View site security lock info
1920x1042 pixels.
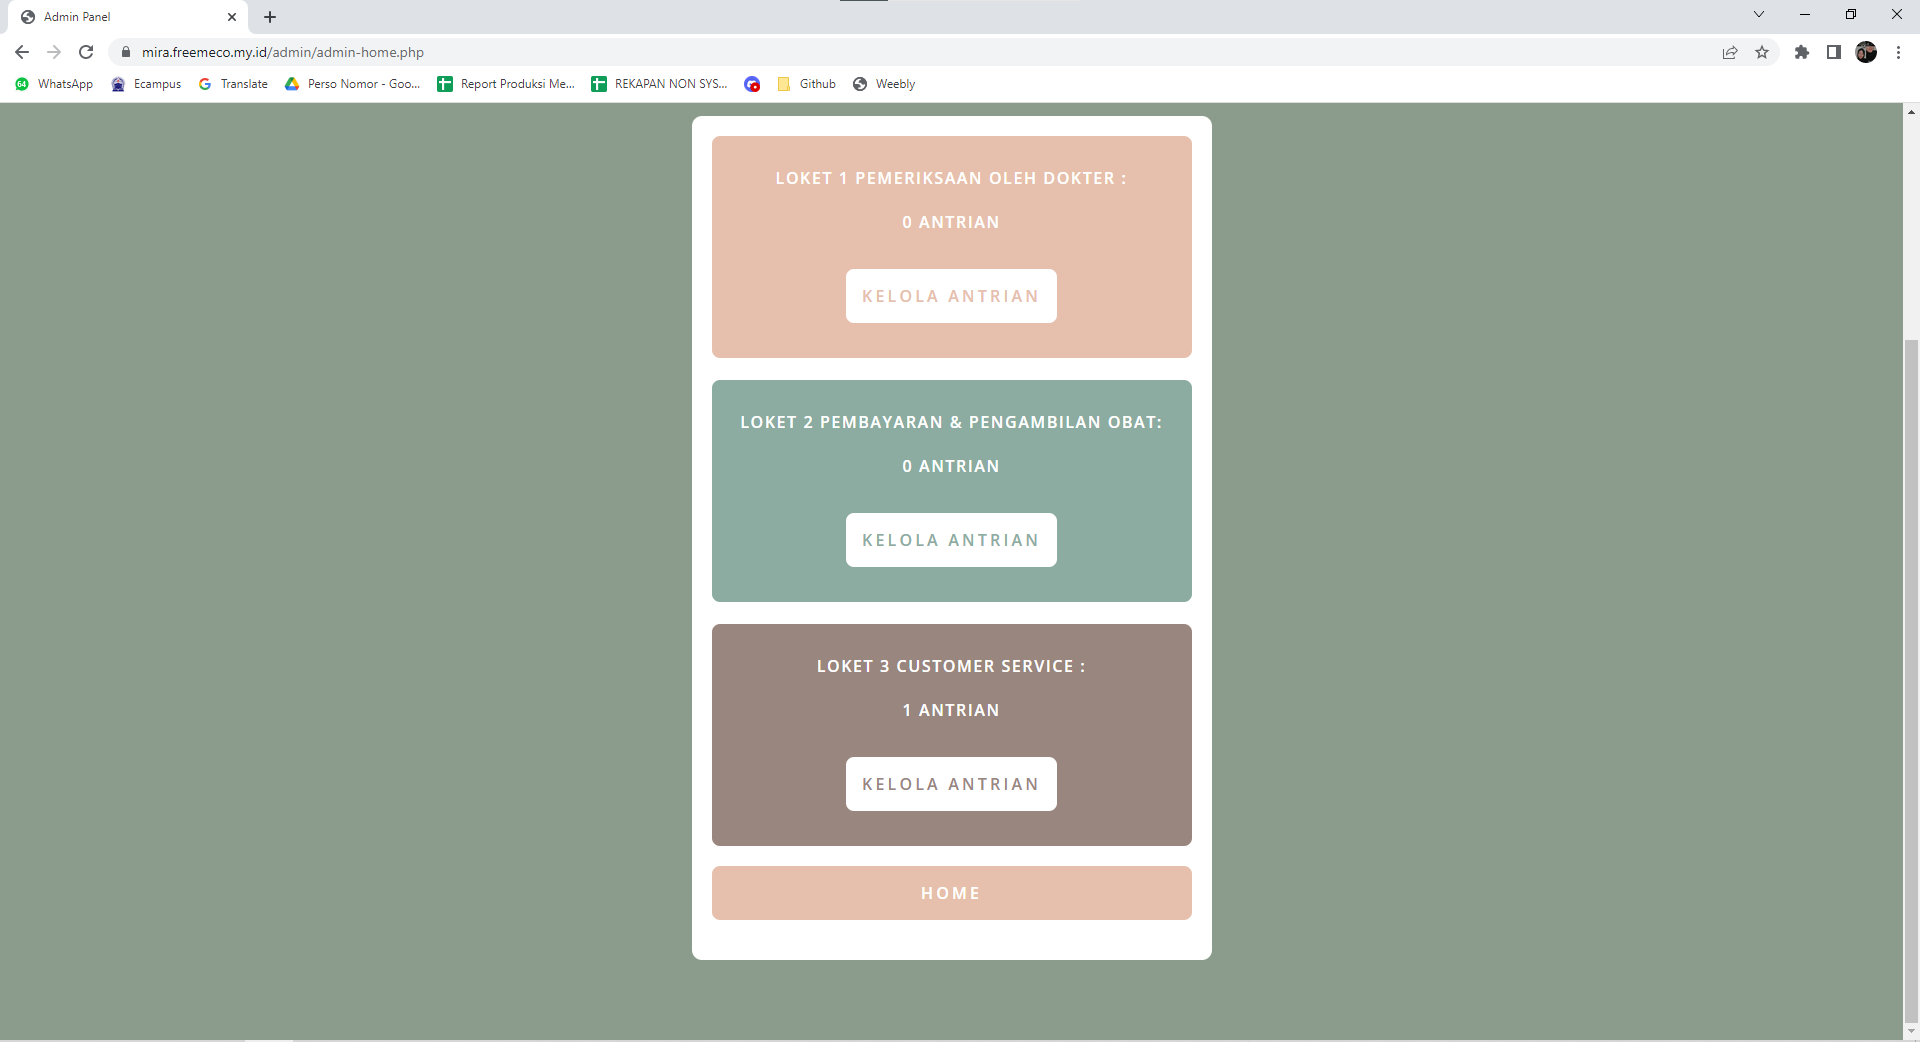pos(126,52)
